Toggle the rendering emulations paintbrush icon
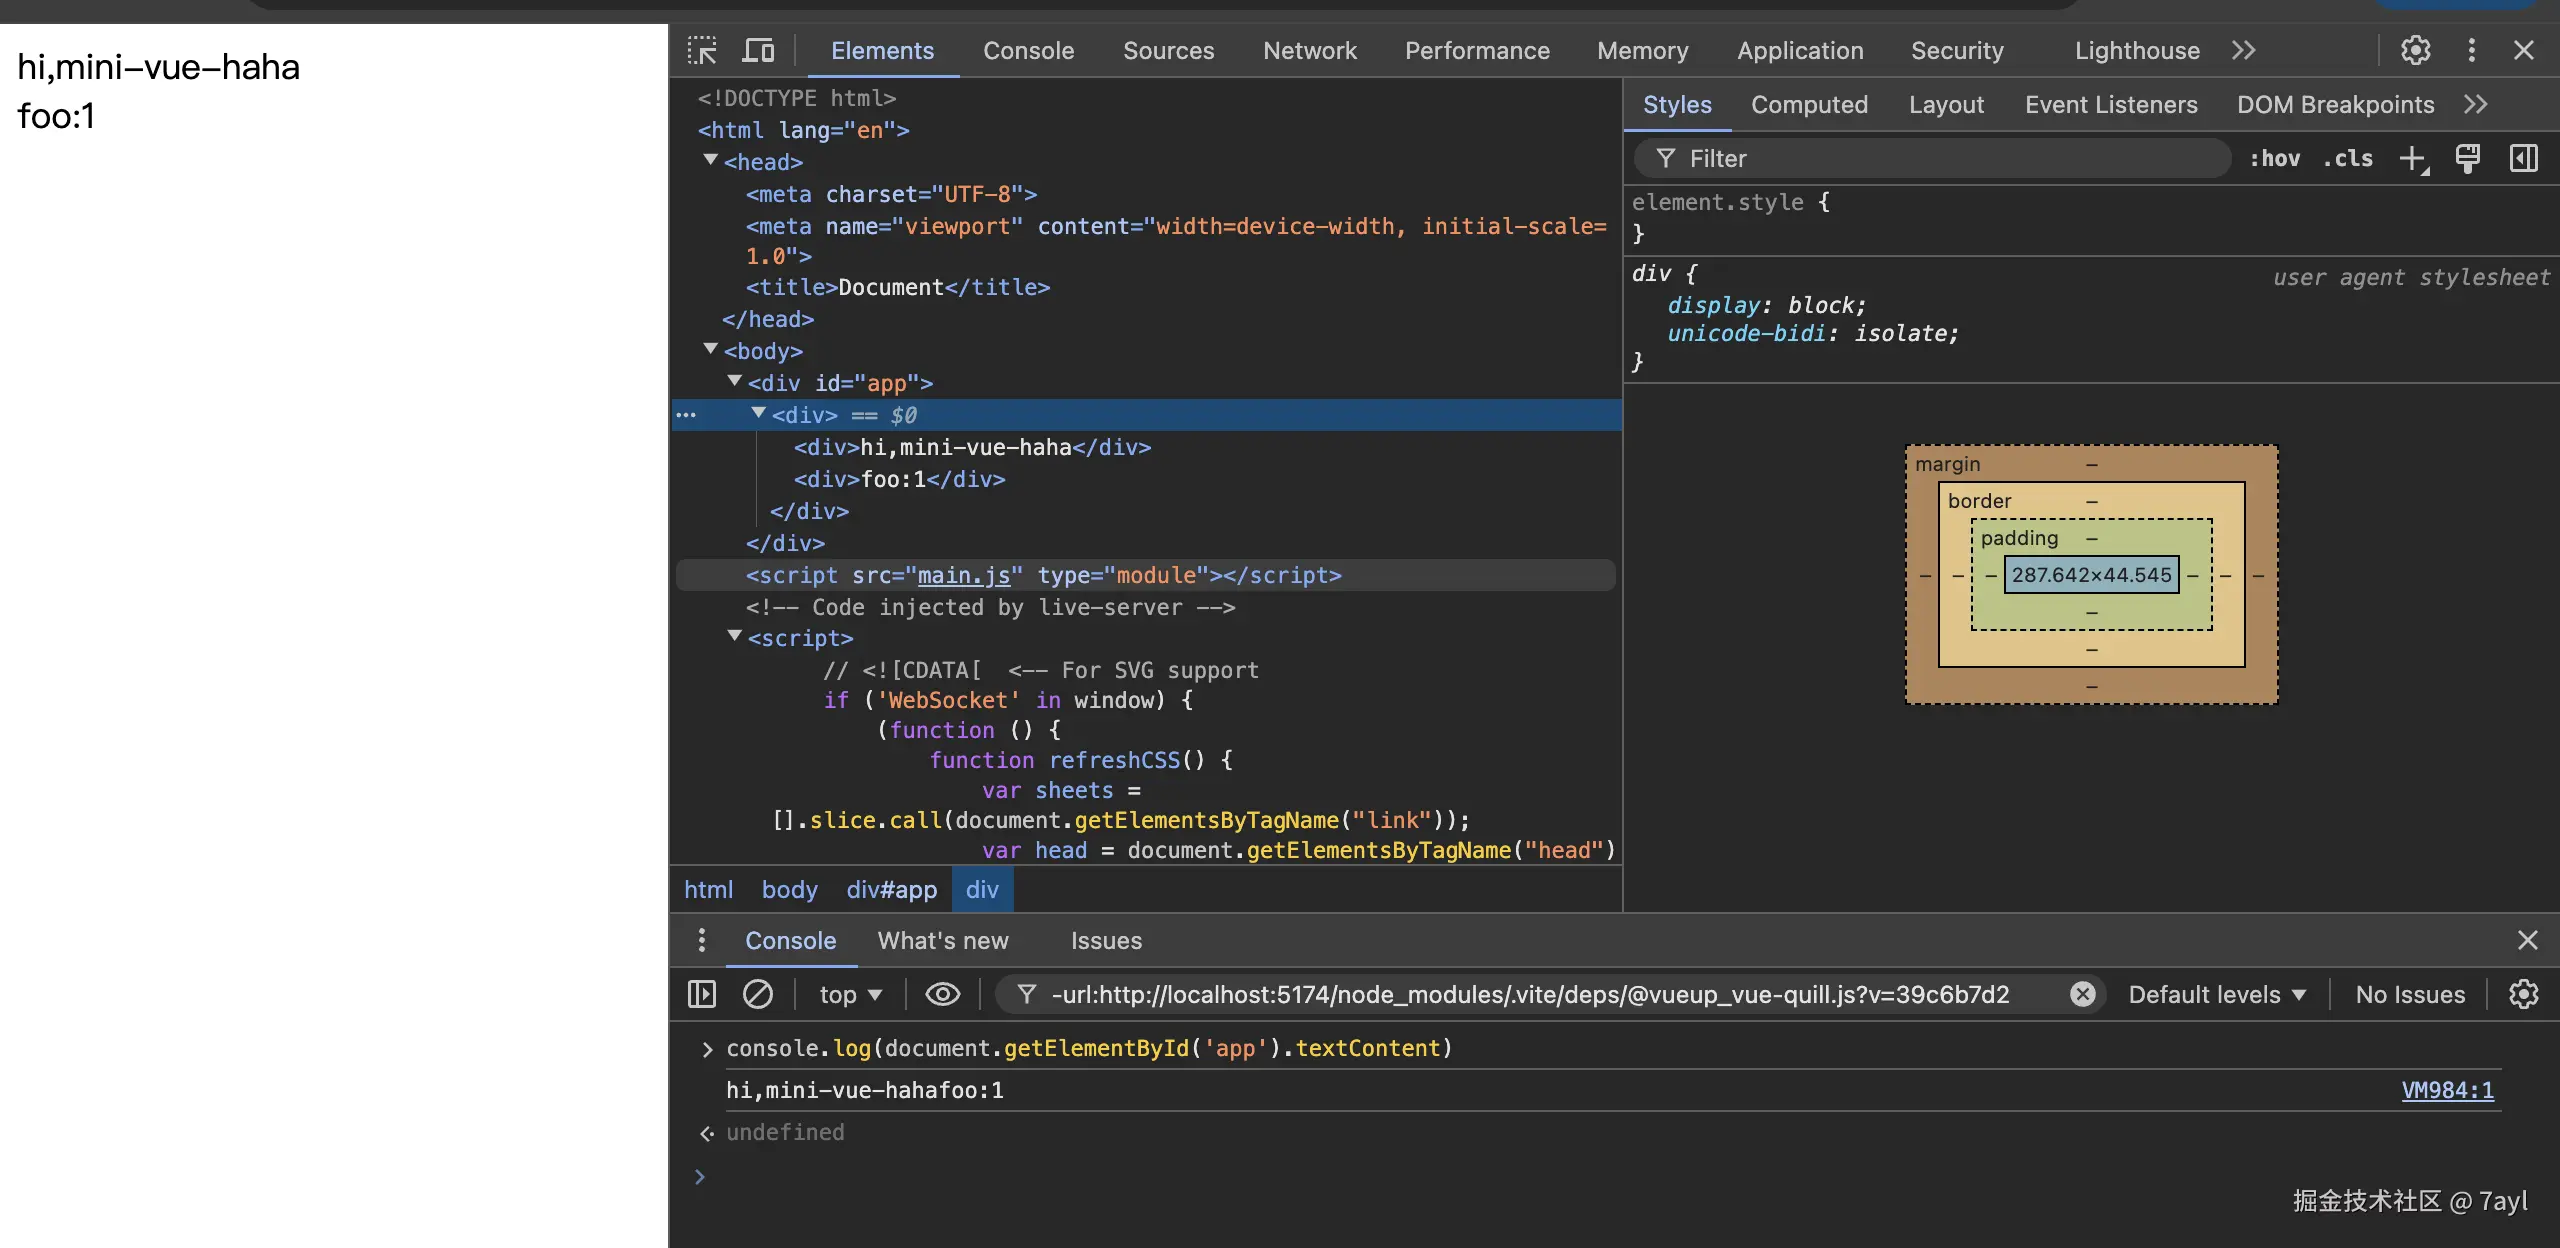Image resolution: width=2560 pixels, height=1248 pixels. coord(2467,158)
